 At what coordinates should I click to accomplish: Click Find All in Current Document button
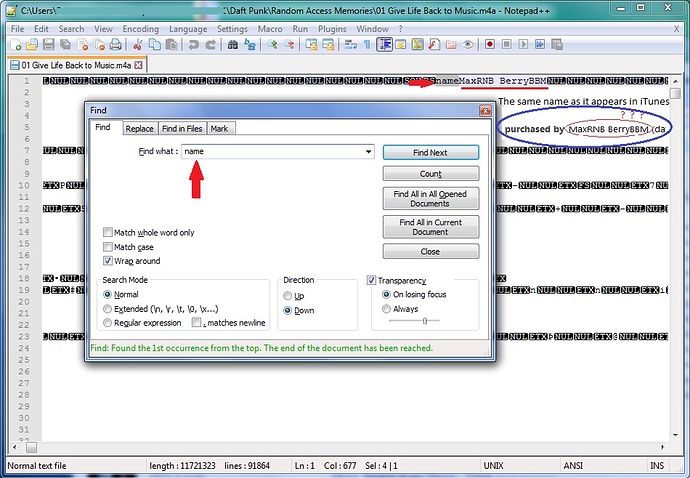pos(431,227)
